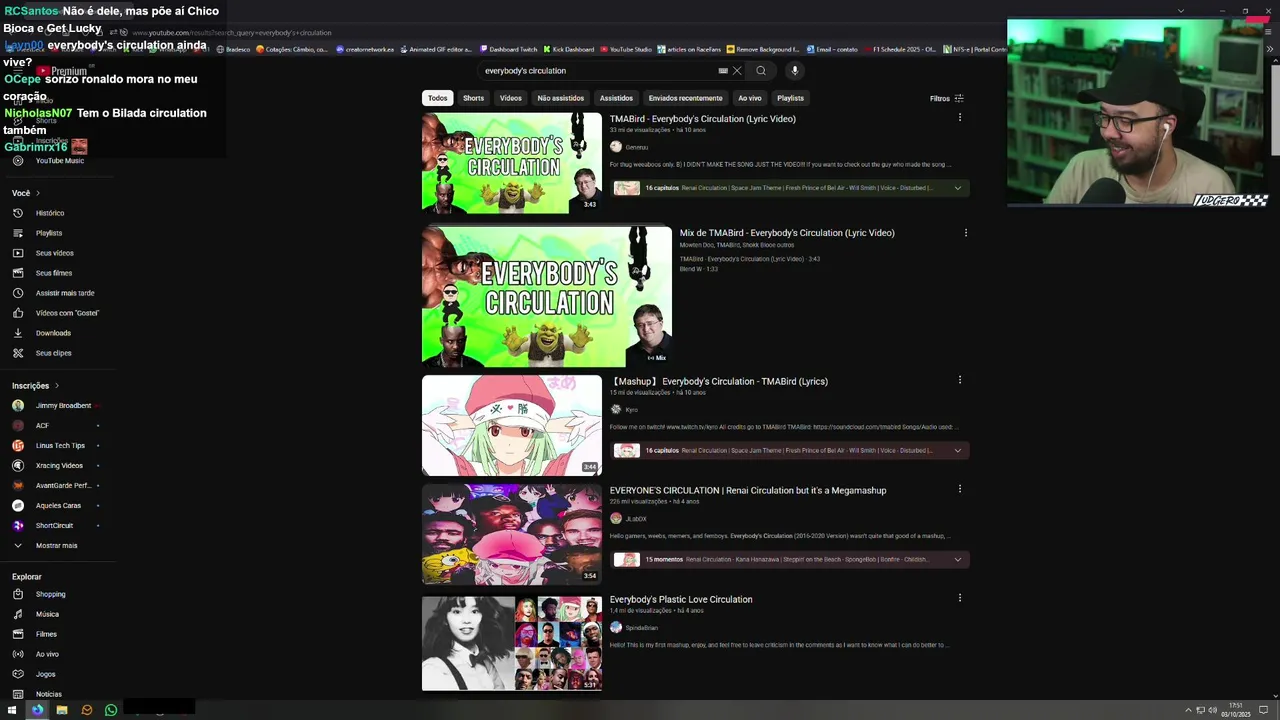Open Playlists in the left sidebar
Screen dimensions: 1280x720
[49, 233]
